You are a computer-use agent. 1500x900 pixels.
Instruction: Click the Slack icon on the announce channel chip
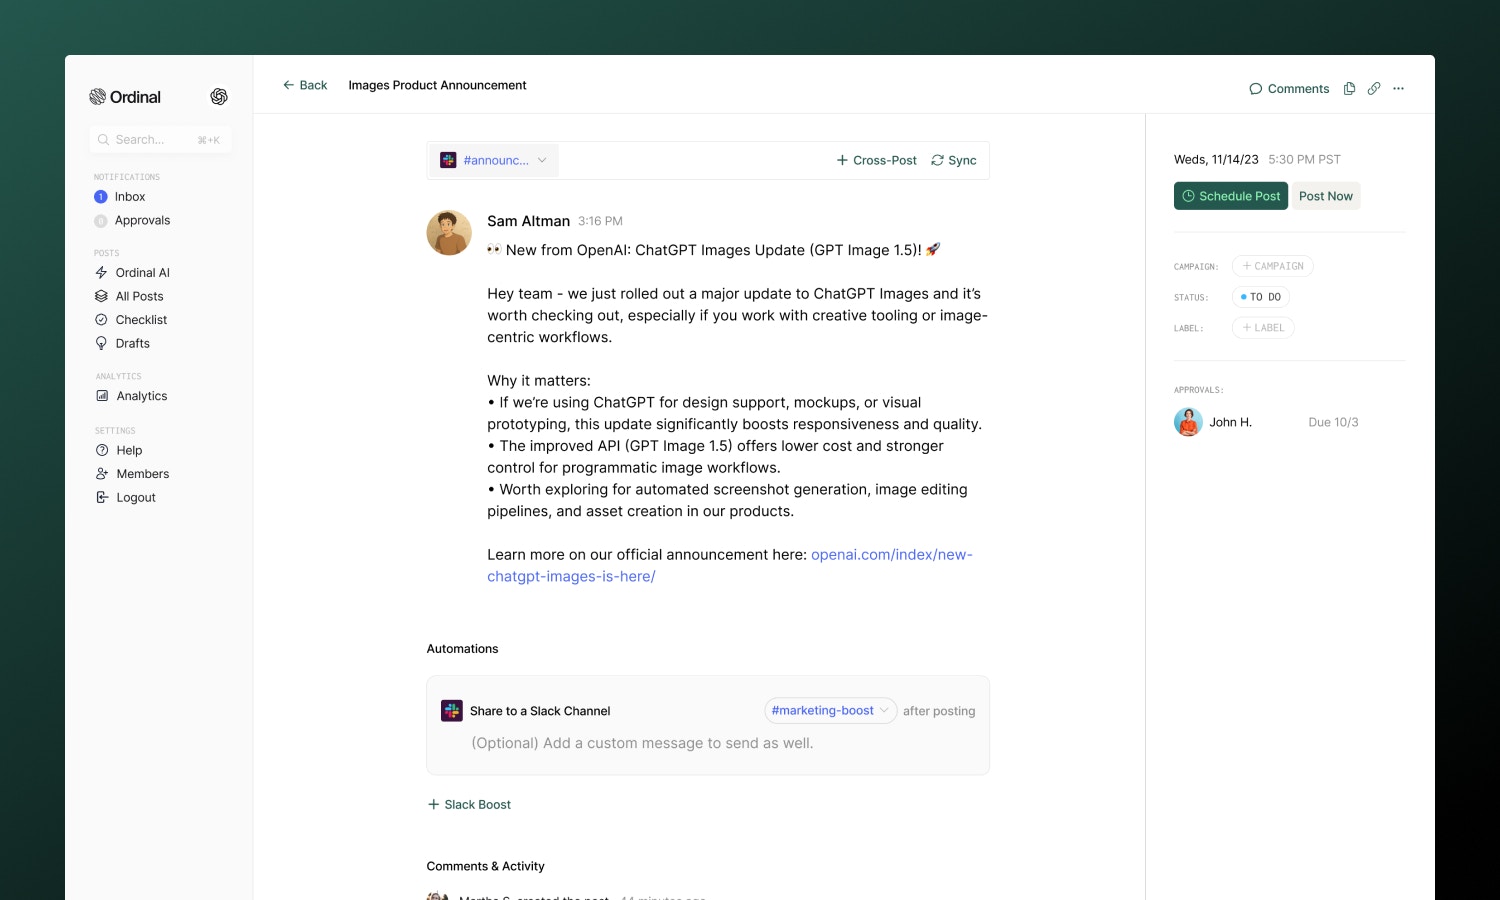click(448, 159)
